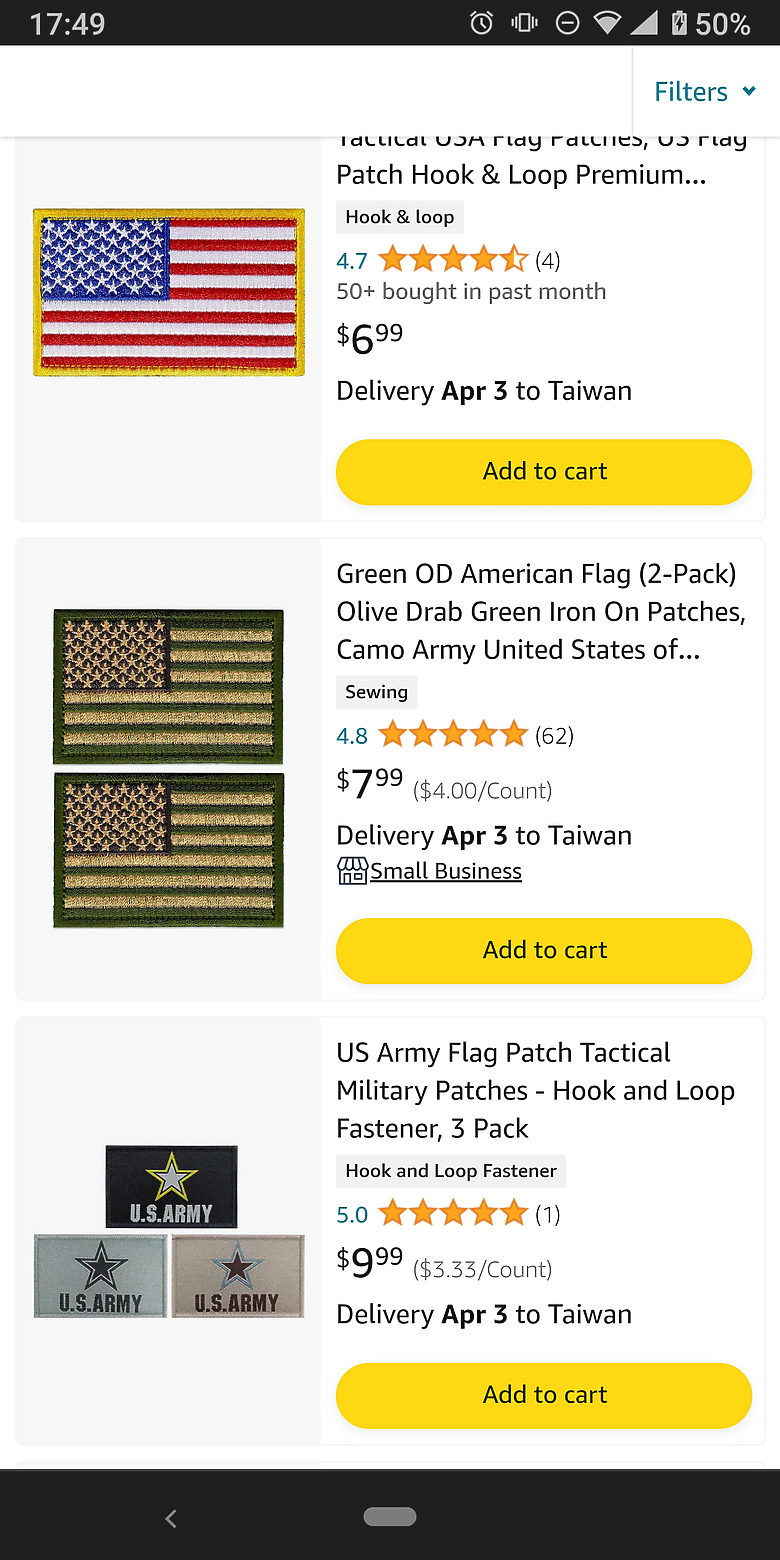Add the US Army 3 Pack to cart
Image resolution: width=780 pixels, height=1560 pixels.
coord(544,1395)
